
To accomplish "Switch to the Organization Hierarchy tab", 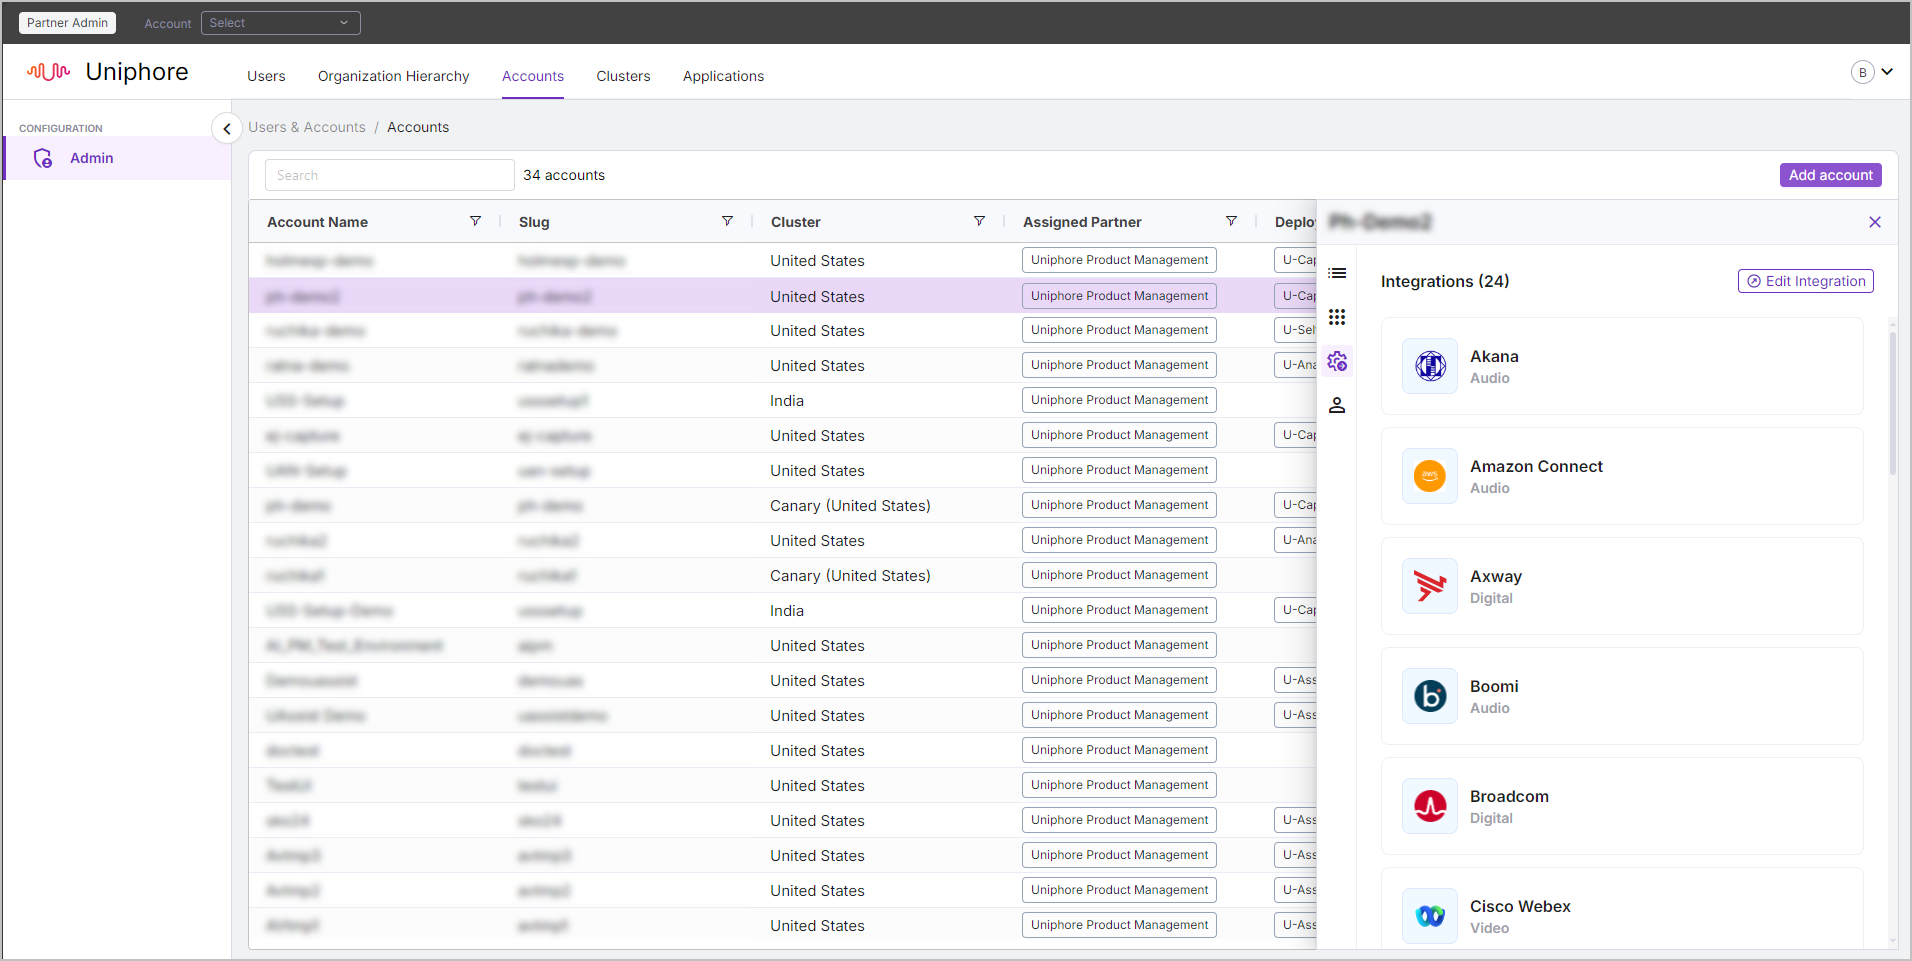I will pos(393,76).
